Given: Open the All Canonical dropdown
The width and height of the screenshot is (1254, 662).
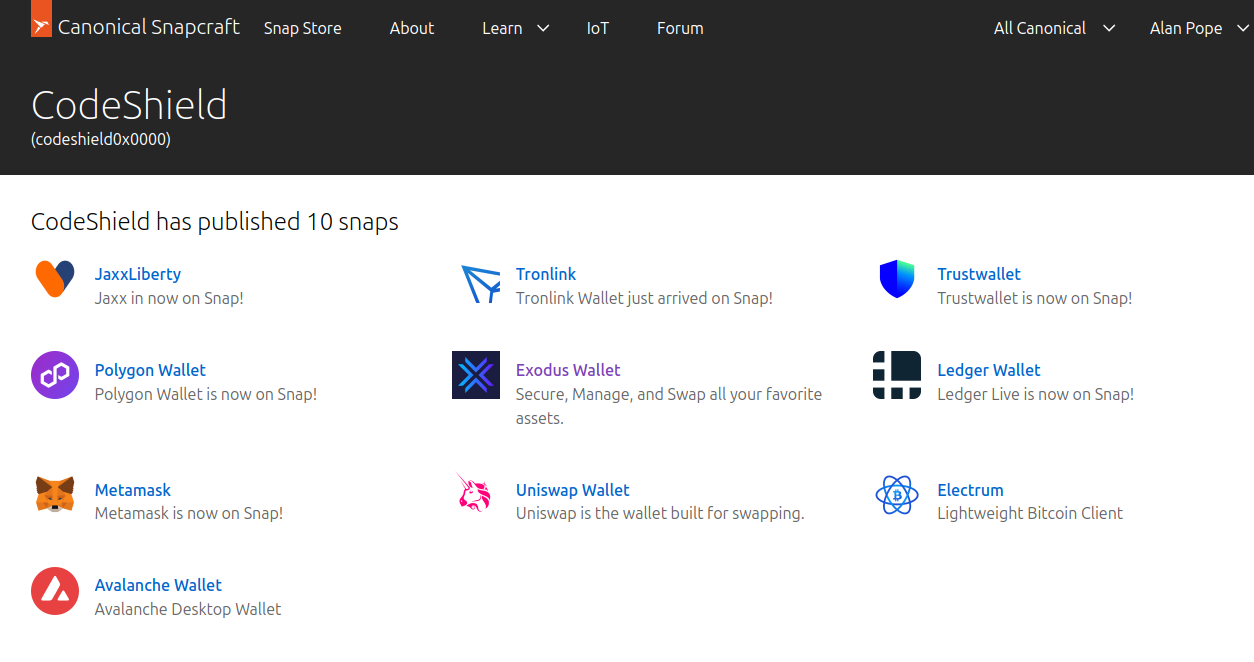Looking at the screenshot, I should pos(1053,28).
